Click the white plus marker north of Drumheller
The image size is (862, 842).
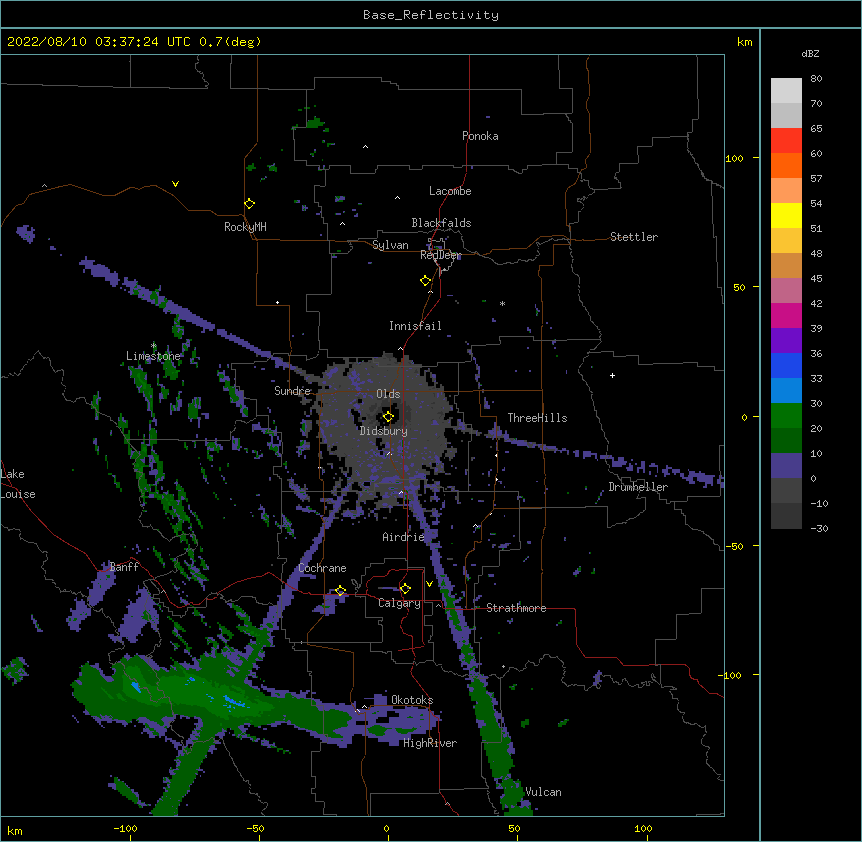(x=612, y=375)
